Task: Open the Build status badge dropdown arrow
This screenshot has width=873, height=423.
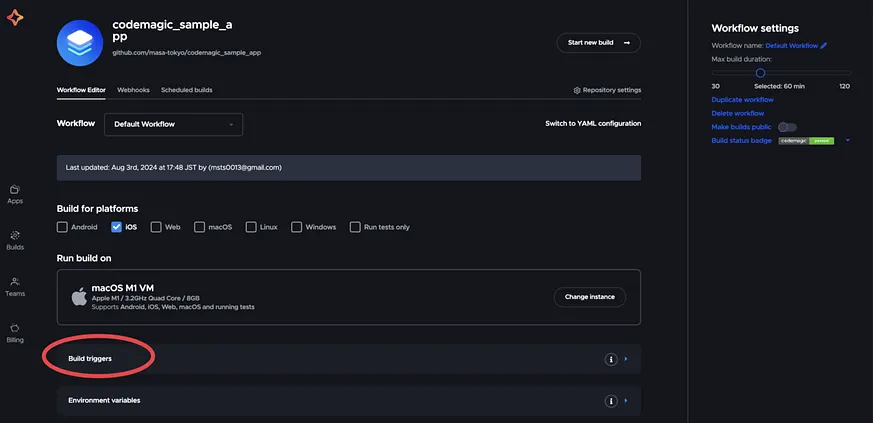Action: [x=847, y=141]
